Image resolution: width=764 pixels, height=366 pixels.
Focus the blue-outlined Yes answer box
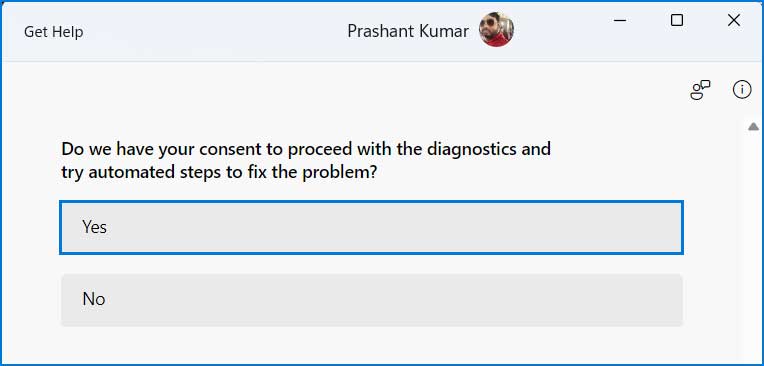click(x=371, y=228)
